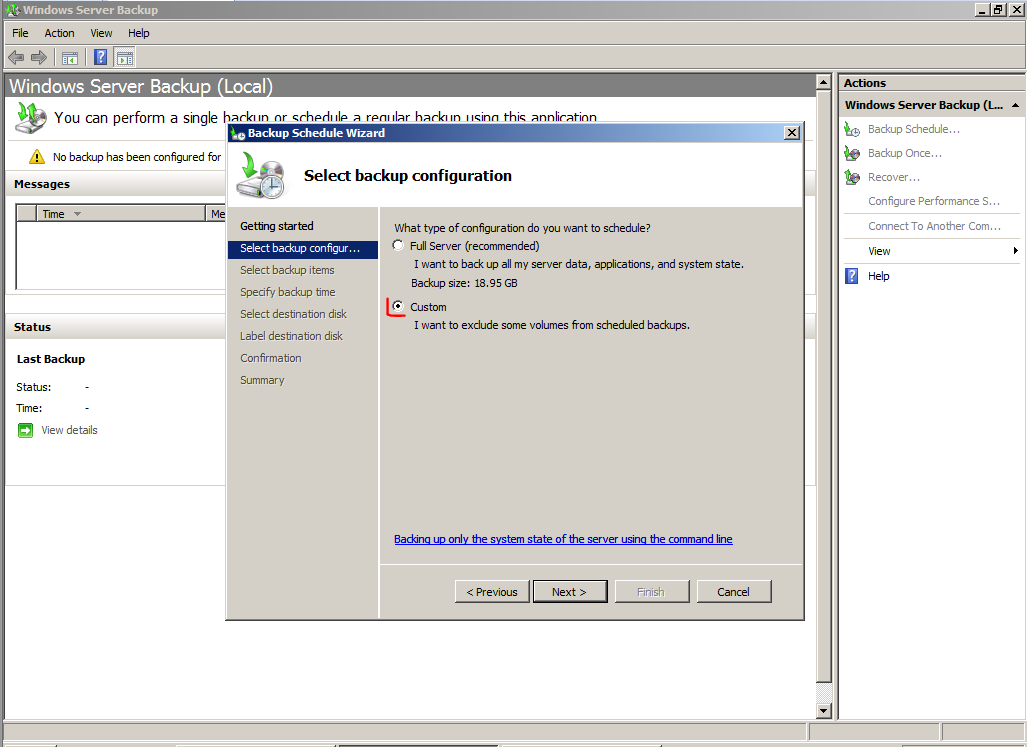Click the Recover action text
This screenshot has width=1027, height=747.
(893, 177)
